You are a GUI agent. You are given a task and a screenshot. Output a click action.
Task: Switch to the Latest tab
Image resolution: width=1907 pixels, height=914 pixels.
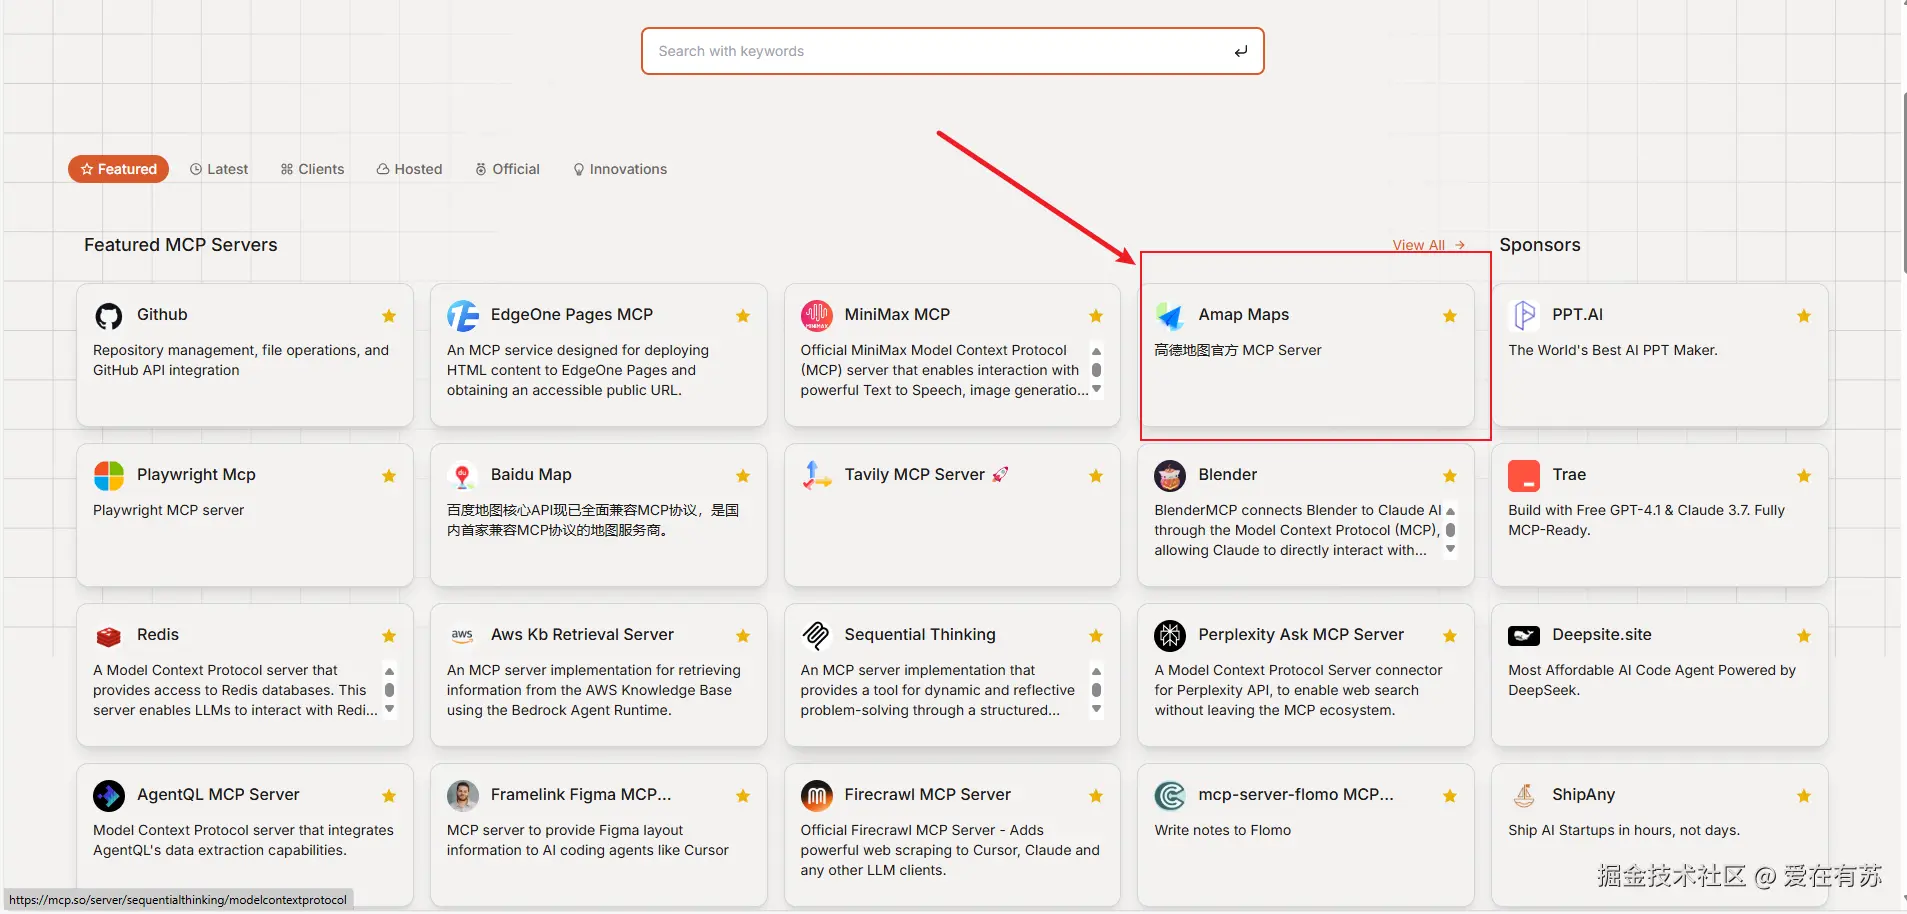(x=219, y=169)
